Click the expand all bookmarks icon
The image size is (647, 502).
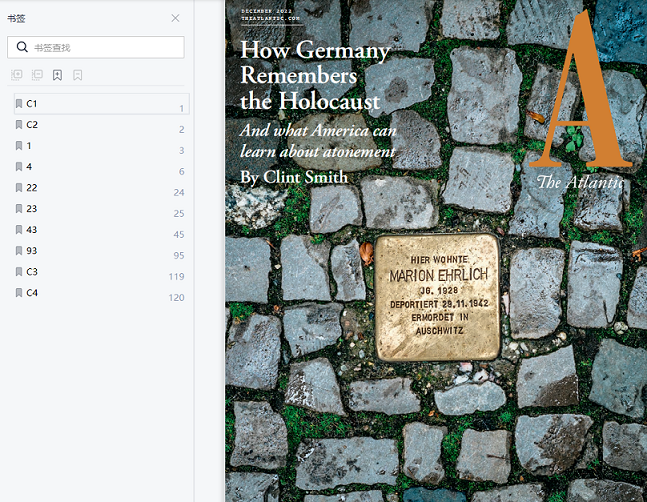click(16, 75)
